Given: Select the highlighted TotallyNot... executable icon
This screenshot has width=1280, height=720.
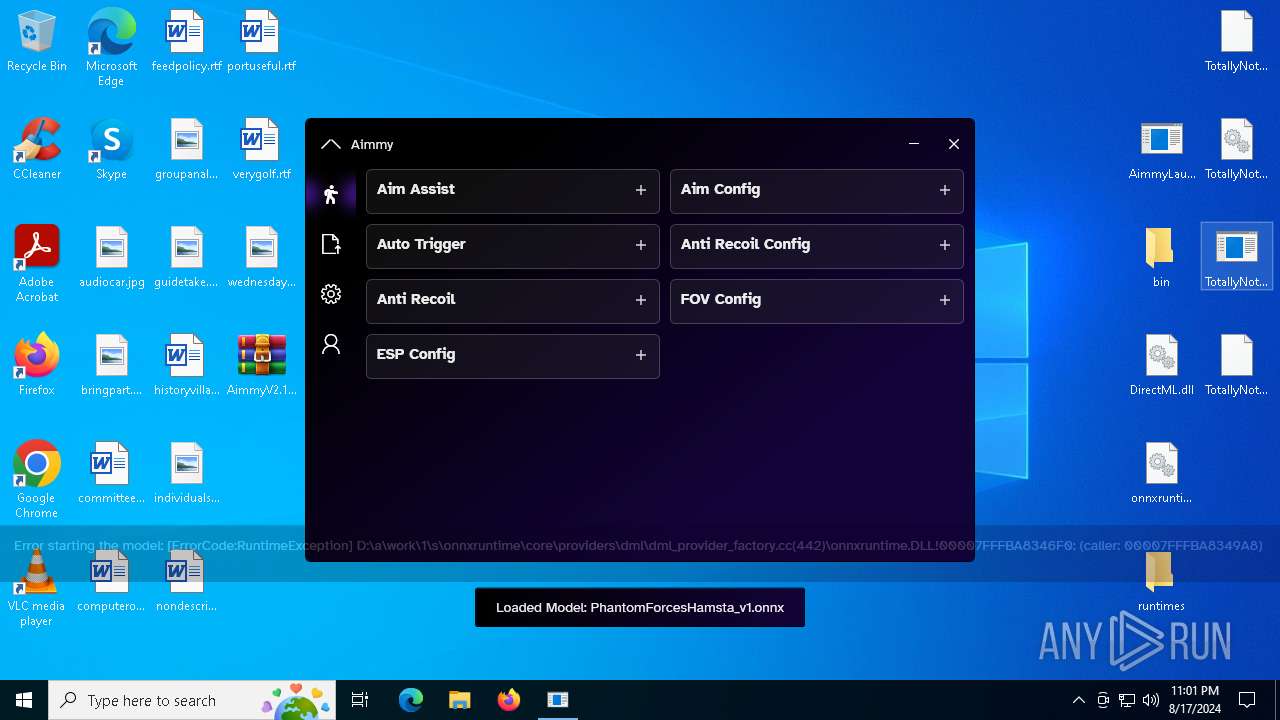Looking at the screenshot, I should click(x=1236, y=257).
